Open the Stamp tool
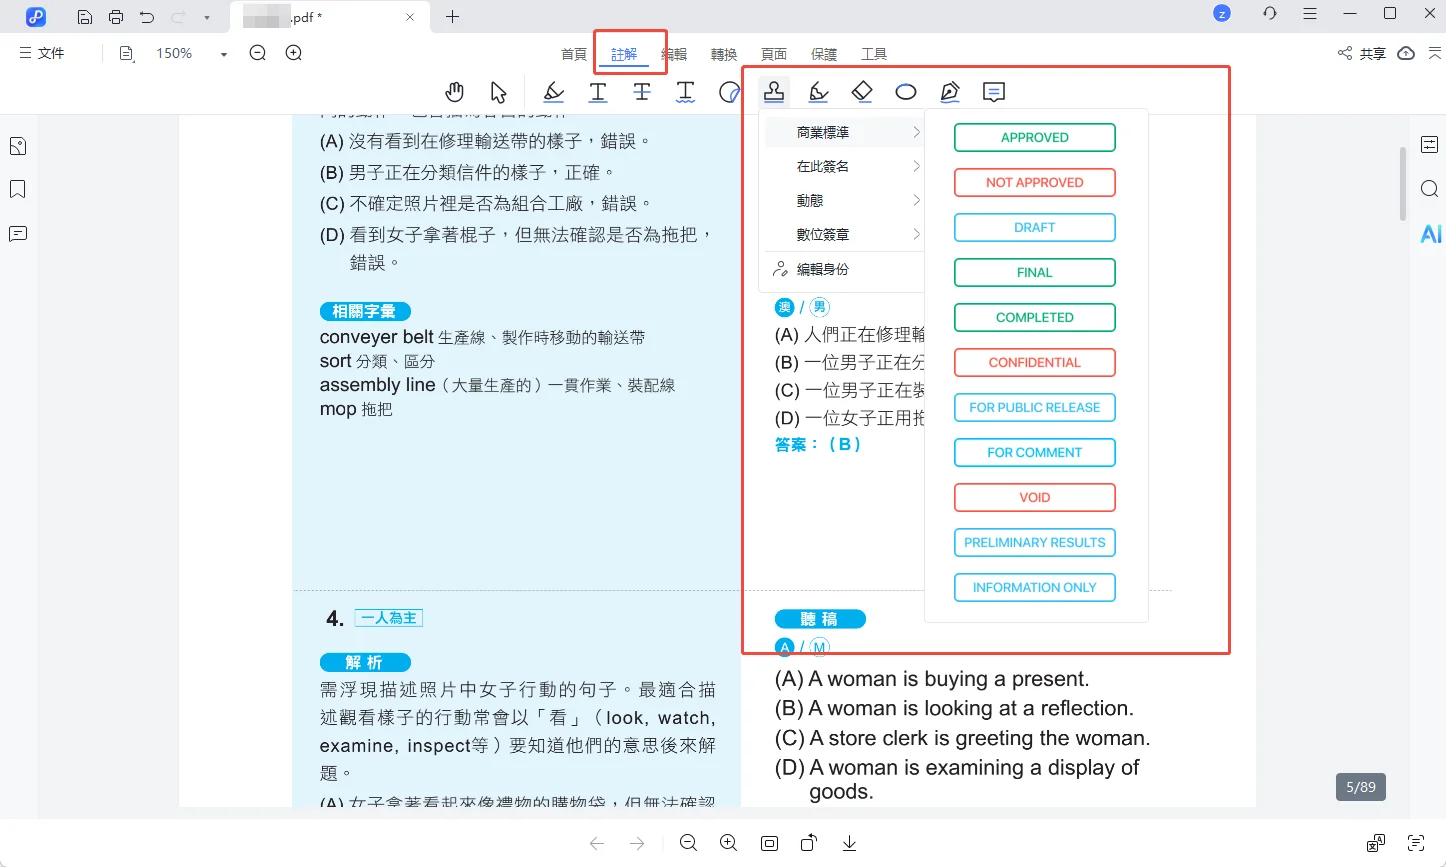 point(774,91)
